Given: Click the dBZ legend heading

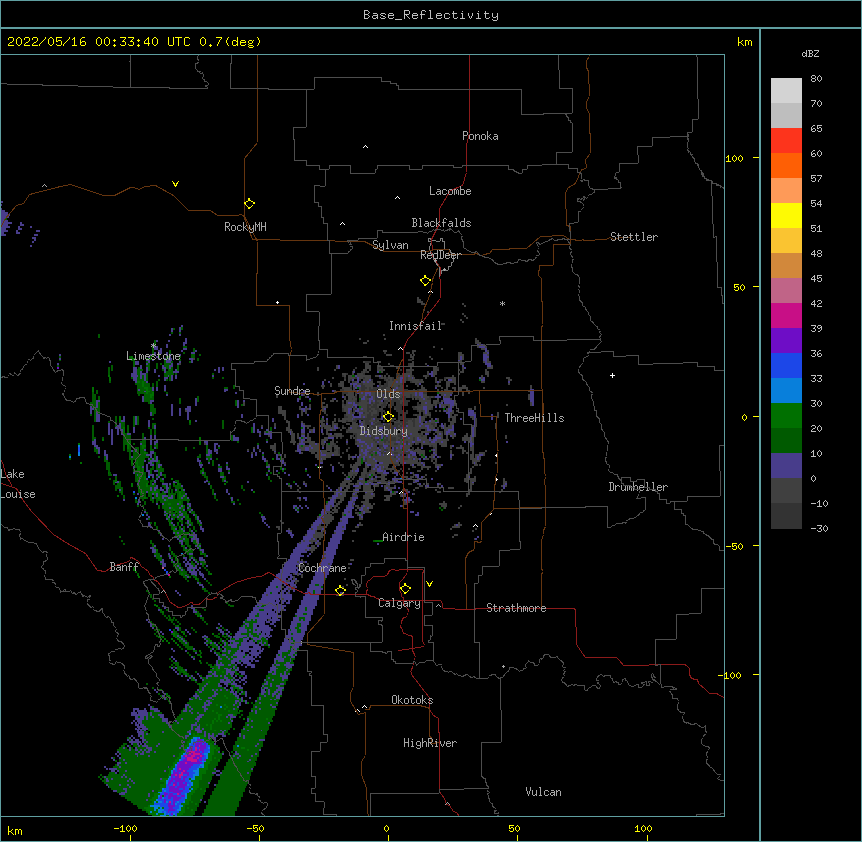Looking at the screenshot, I should click(x=810, y=53).
